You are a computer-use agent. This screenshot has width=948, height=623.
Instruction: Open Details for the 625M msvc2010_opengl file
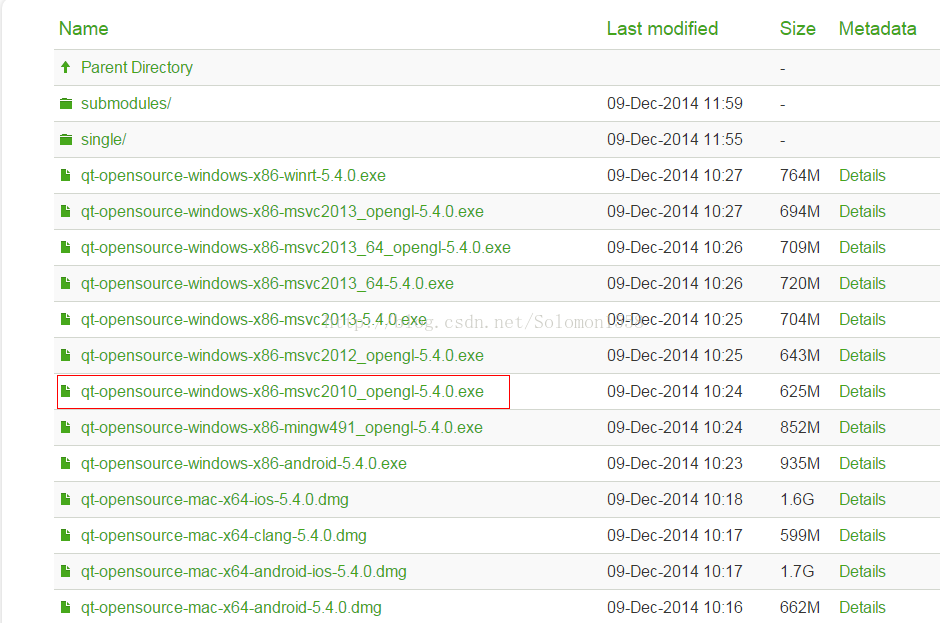(862, 391)
